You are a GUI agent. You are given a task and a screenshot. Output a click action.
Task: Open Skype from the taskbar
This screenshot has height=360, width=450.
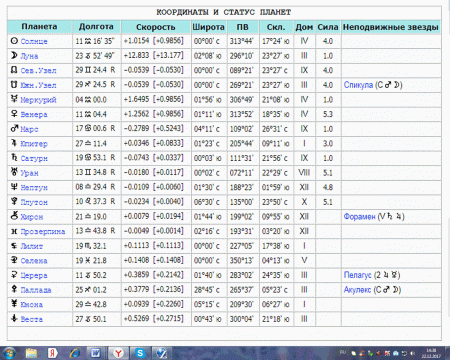(140, 353)
